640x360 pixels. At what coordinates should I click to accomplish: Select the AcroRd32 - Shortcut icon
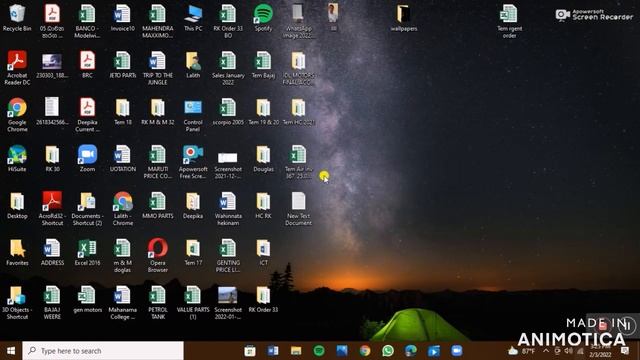[52, 209]
